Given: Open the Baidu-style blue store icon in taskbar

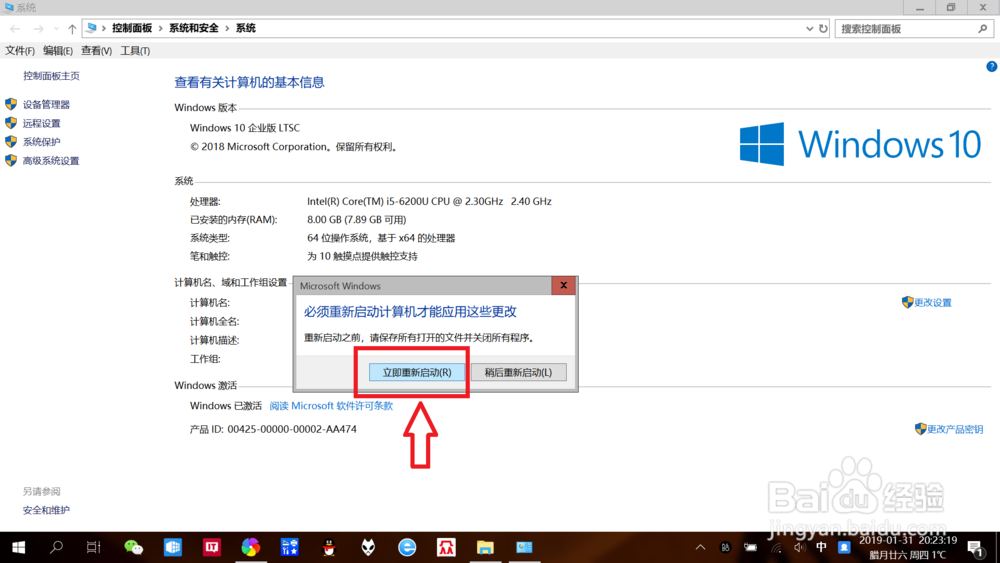Looking at the screenshot, I should pyautogui.click(x=290, y=547).
